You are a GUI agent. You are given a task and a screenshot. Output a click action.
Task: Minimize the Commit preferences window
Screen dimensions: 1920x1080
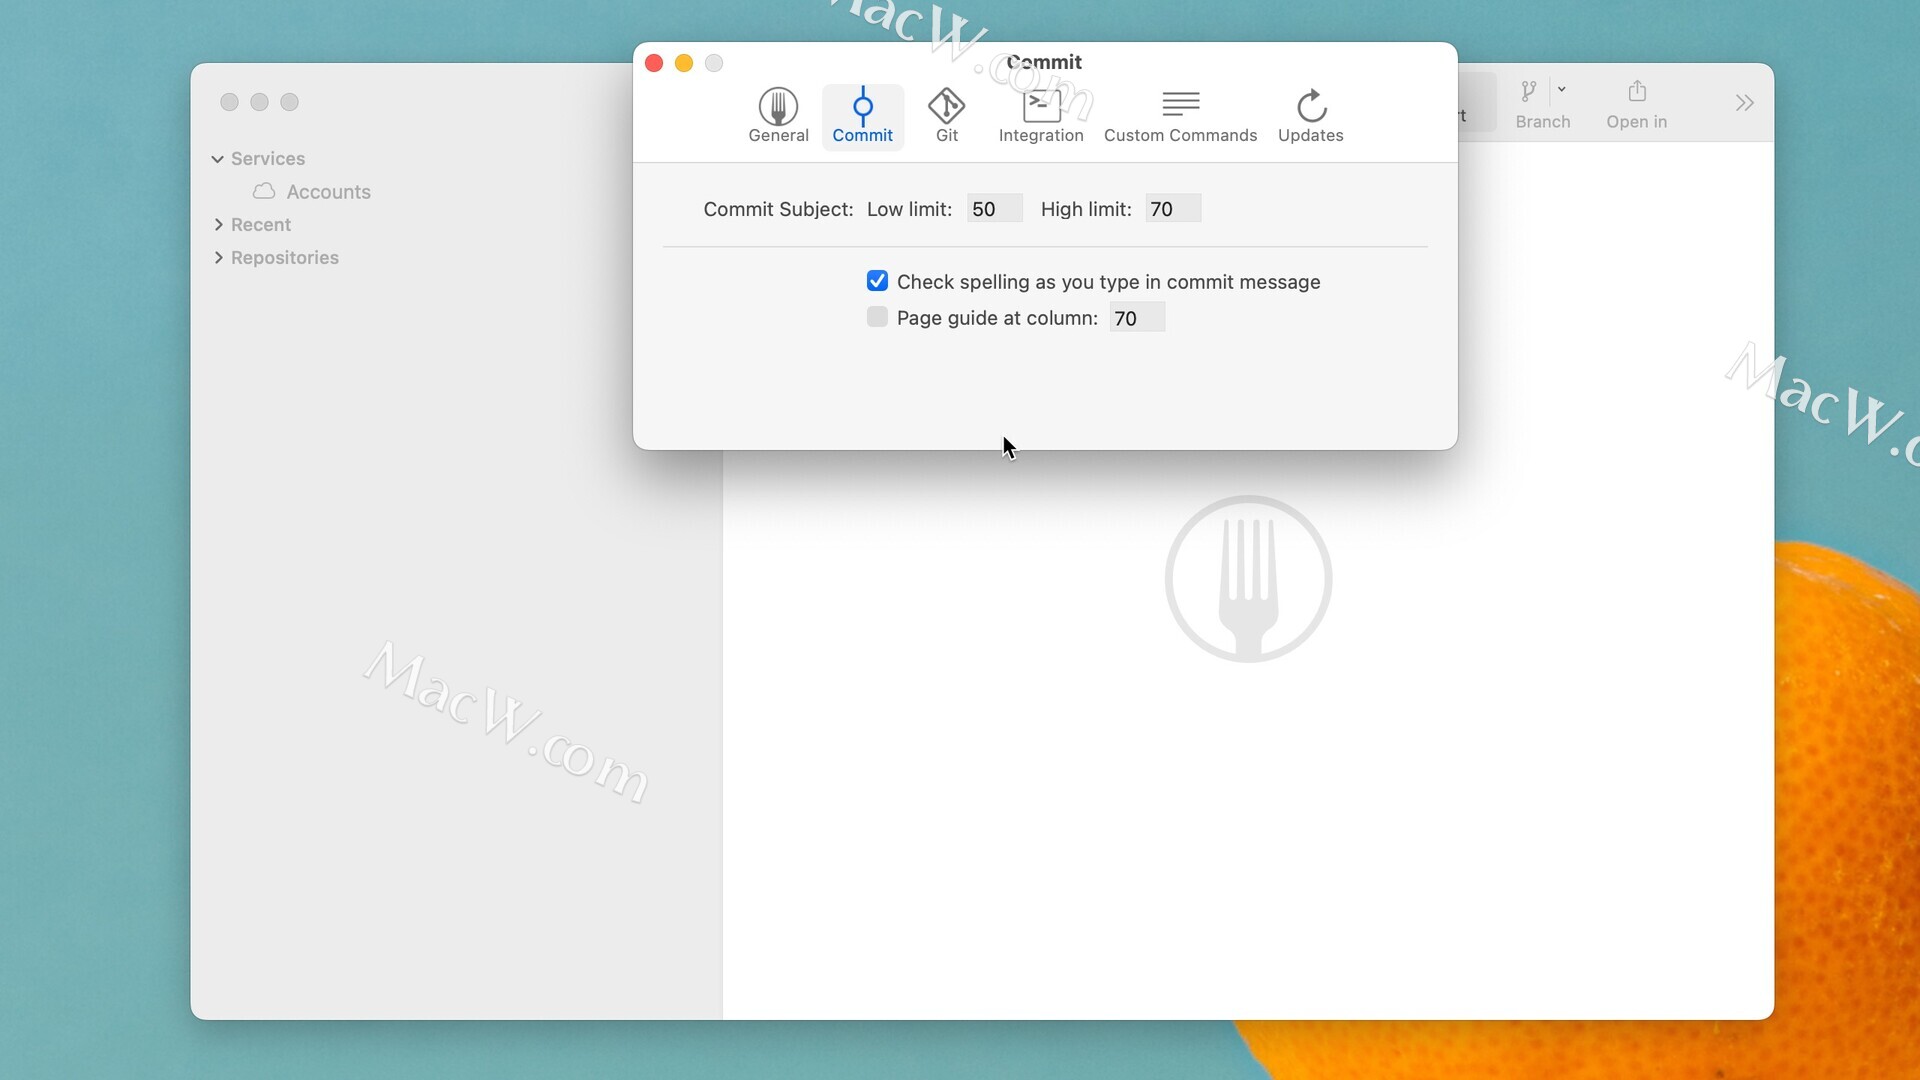[x=684, y=63]
